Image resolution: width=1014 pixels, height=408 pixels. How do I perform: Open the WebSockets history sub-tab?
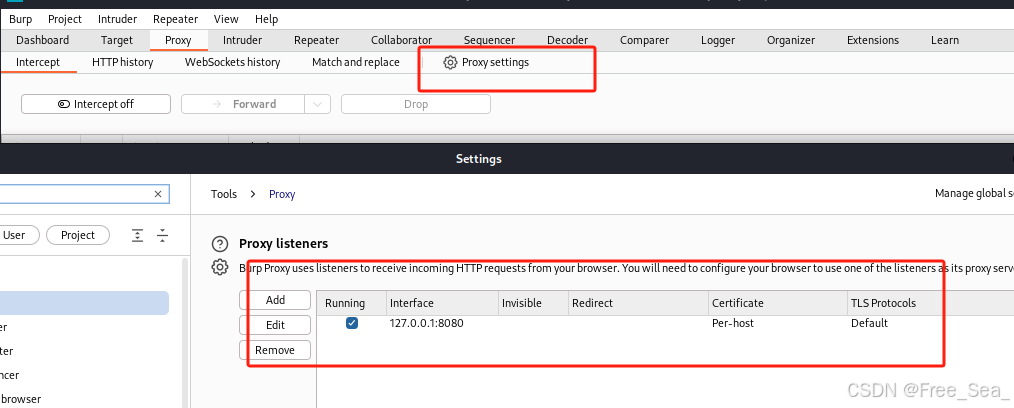tap(233, 63)
